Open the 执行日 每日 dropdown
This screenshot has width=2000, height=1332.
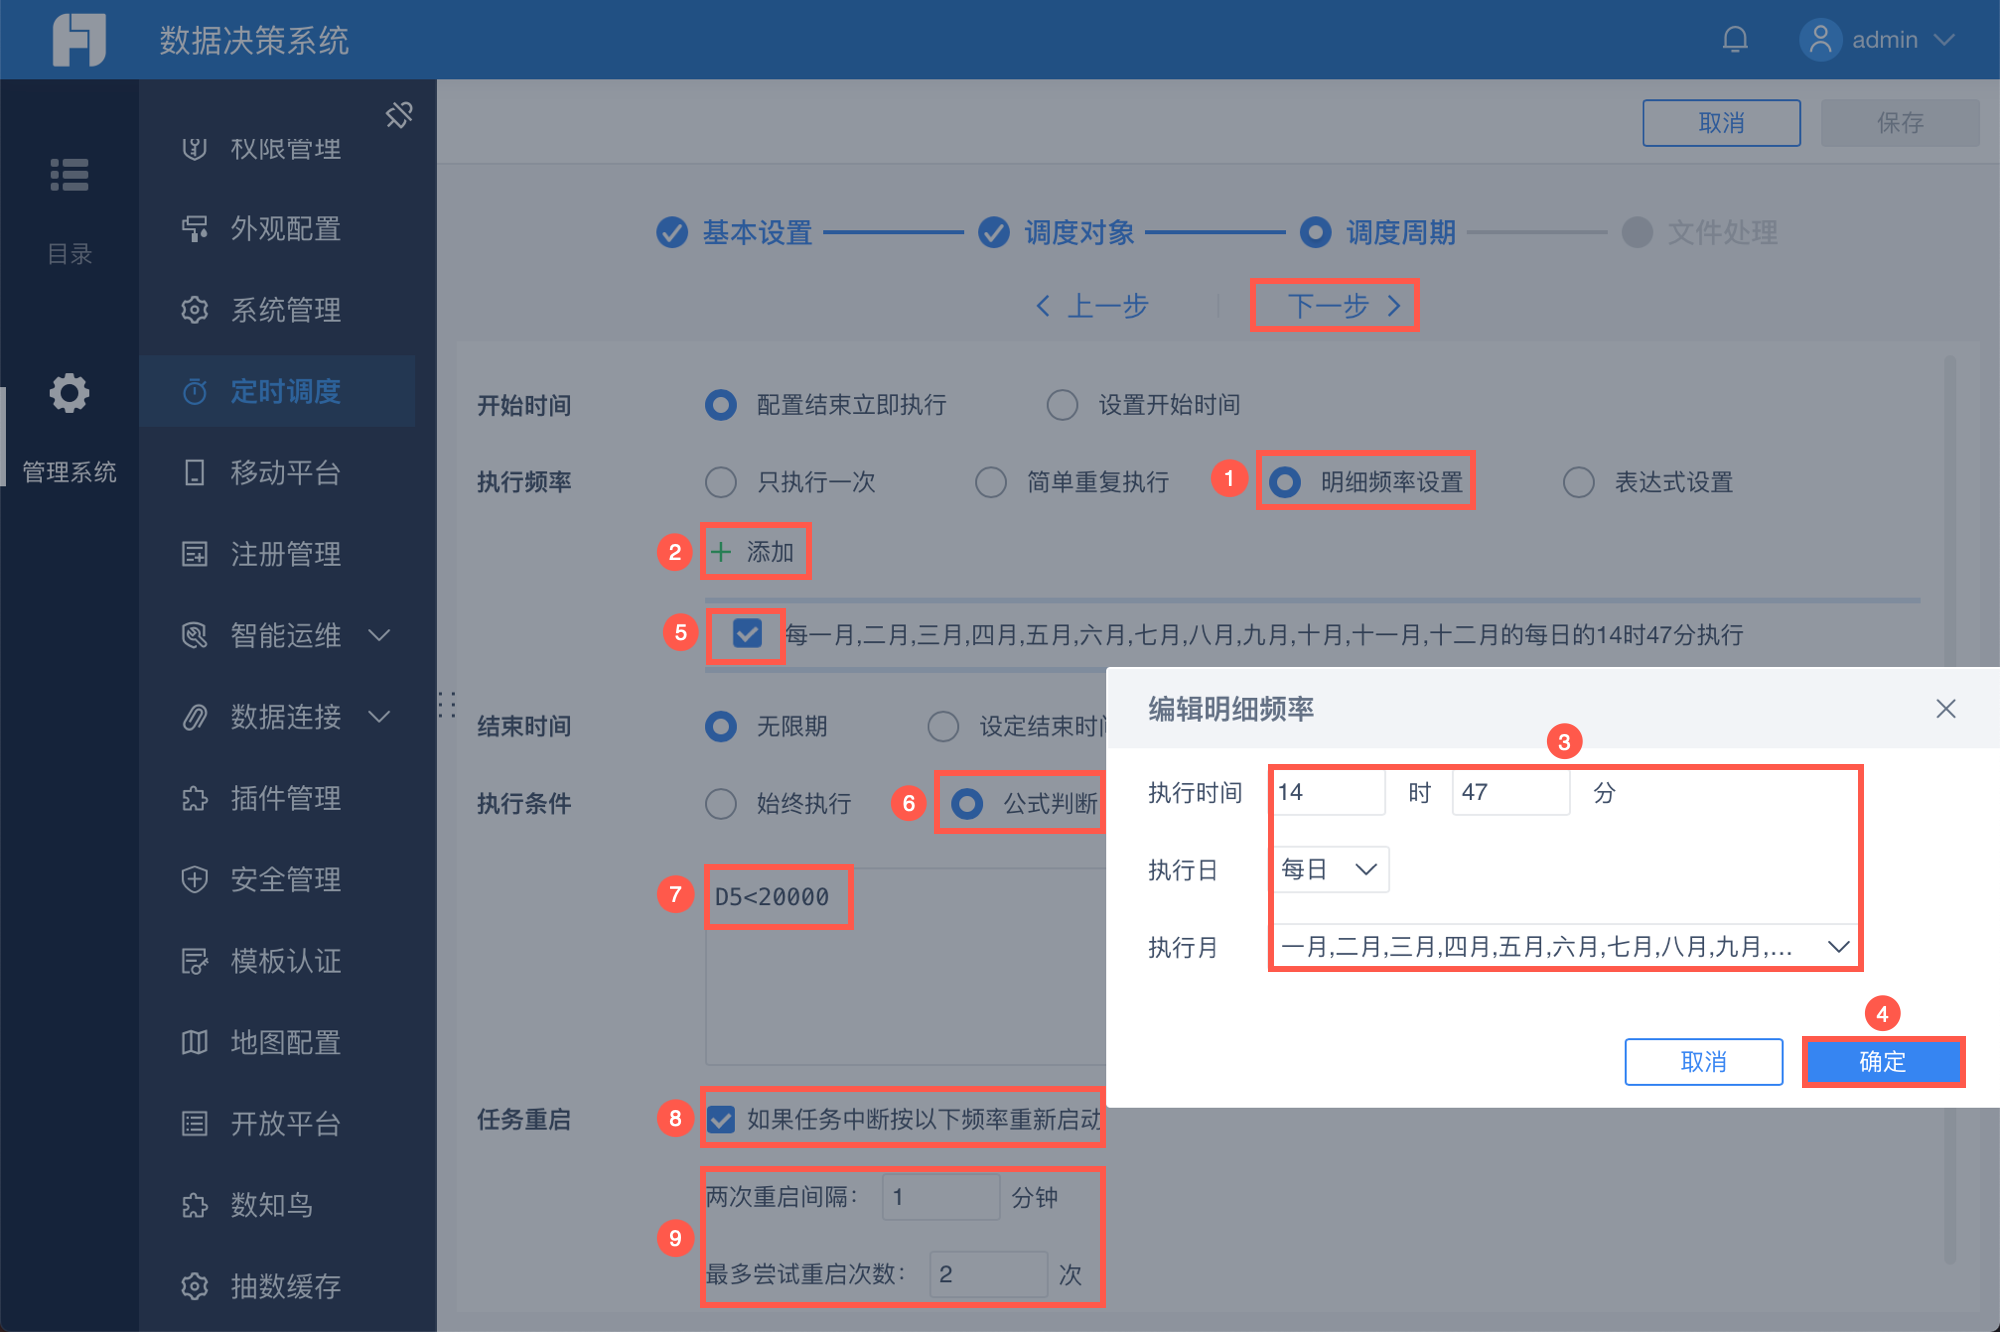click(x=1330, y=869)
